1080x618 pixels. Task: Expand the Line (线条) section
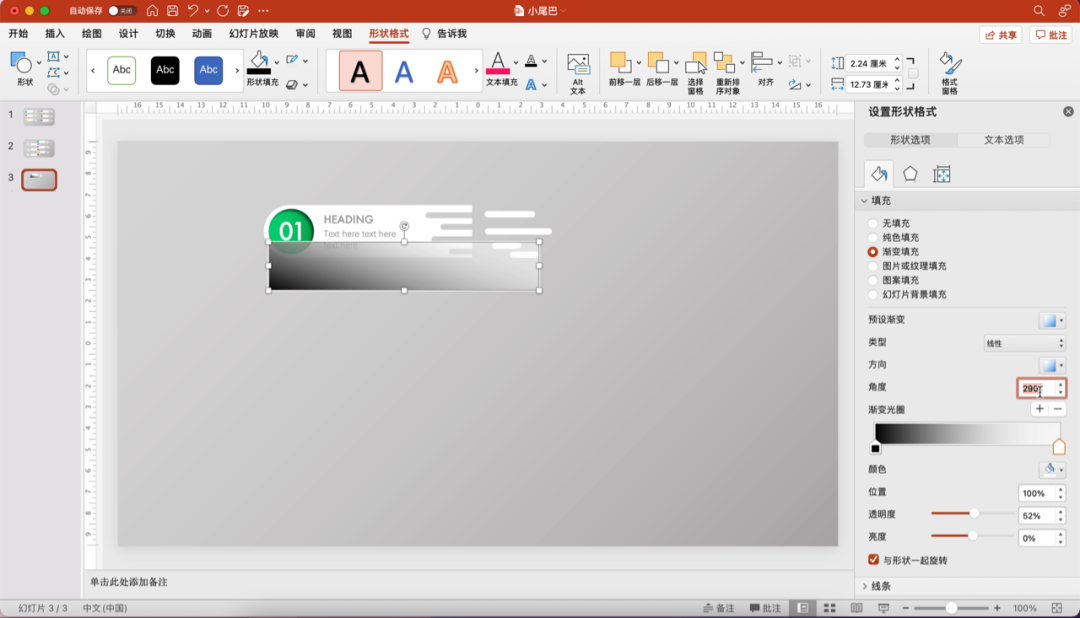click(x=864, y=586)
